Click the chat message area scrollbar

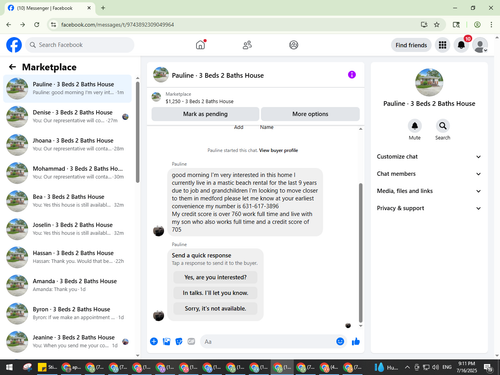click(360, 253)
